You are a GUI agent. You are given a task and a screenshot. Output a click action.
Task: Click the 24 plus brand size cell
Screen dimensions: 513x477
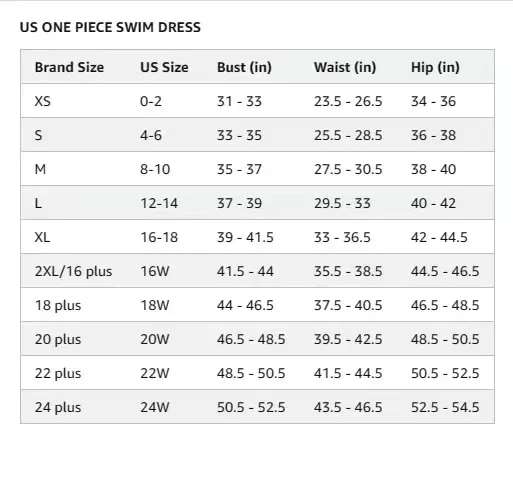tap(58, 407)
